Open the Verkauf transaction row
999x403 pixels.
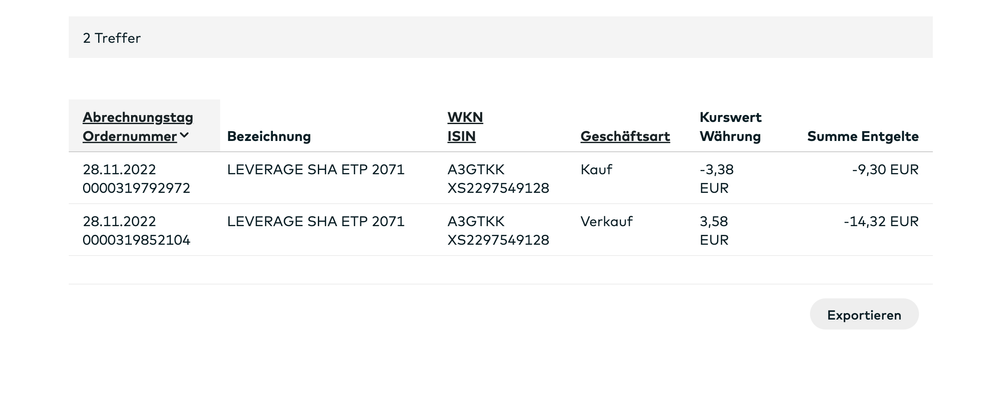click(x=606, y=221)
